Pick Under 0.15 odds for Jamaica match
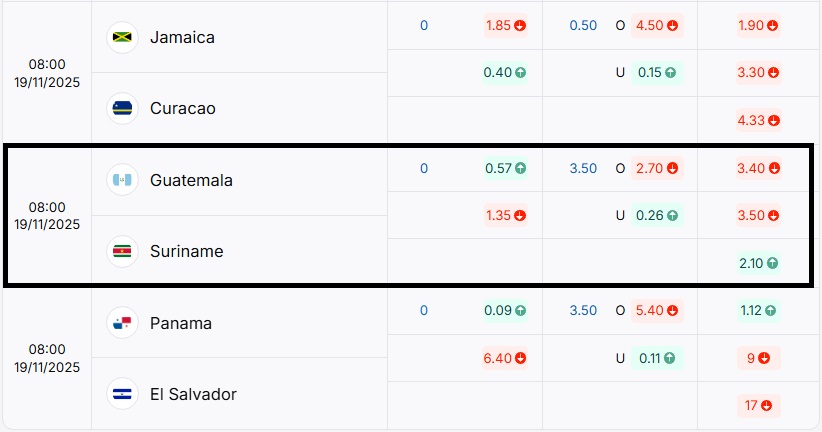Viewport: 822px width, 432px height. tap(657, 72)
